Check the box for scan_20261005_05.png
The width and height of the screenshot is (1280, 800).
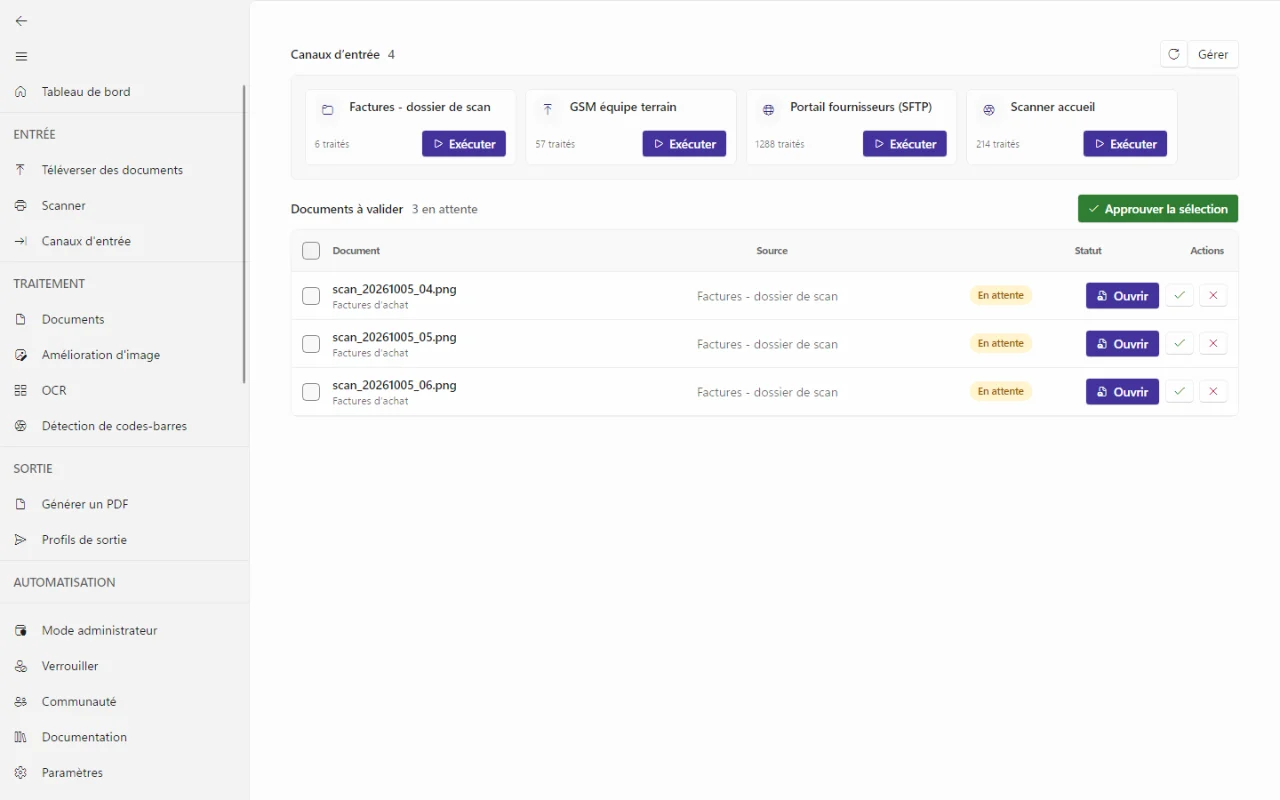pyautogui.click(x=311, y=344)
